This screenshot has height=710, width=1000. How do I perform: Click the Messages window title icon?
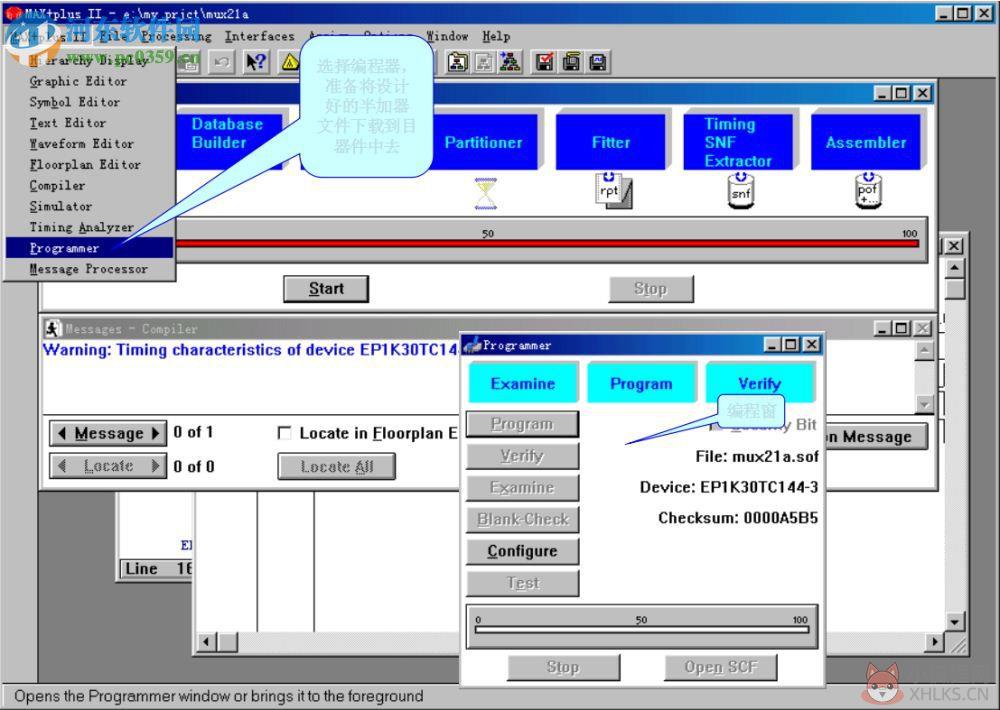click(x=53, y=329)
